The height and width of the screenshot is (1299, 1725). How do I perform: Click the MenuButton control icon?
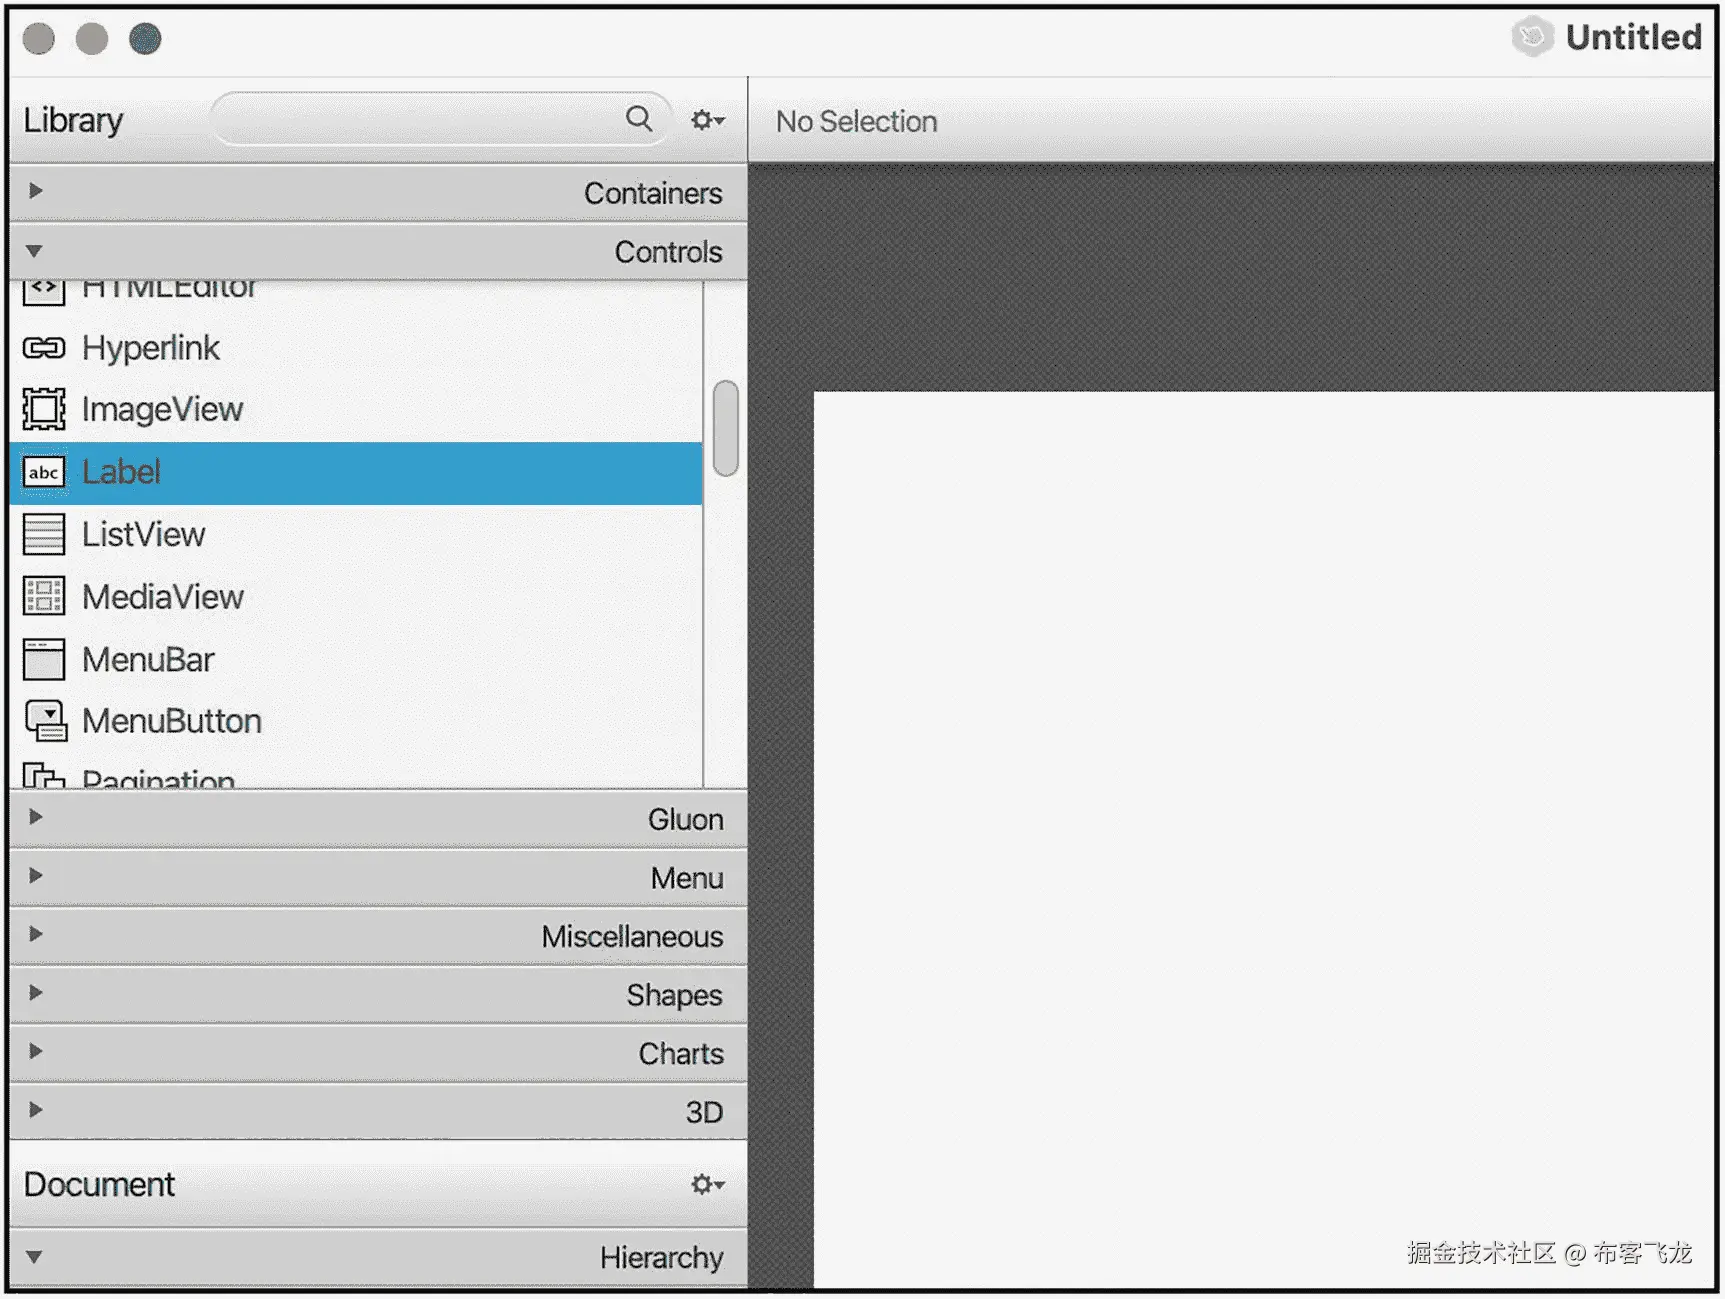point(45,720)
